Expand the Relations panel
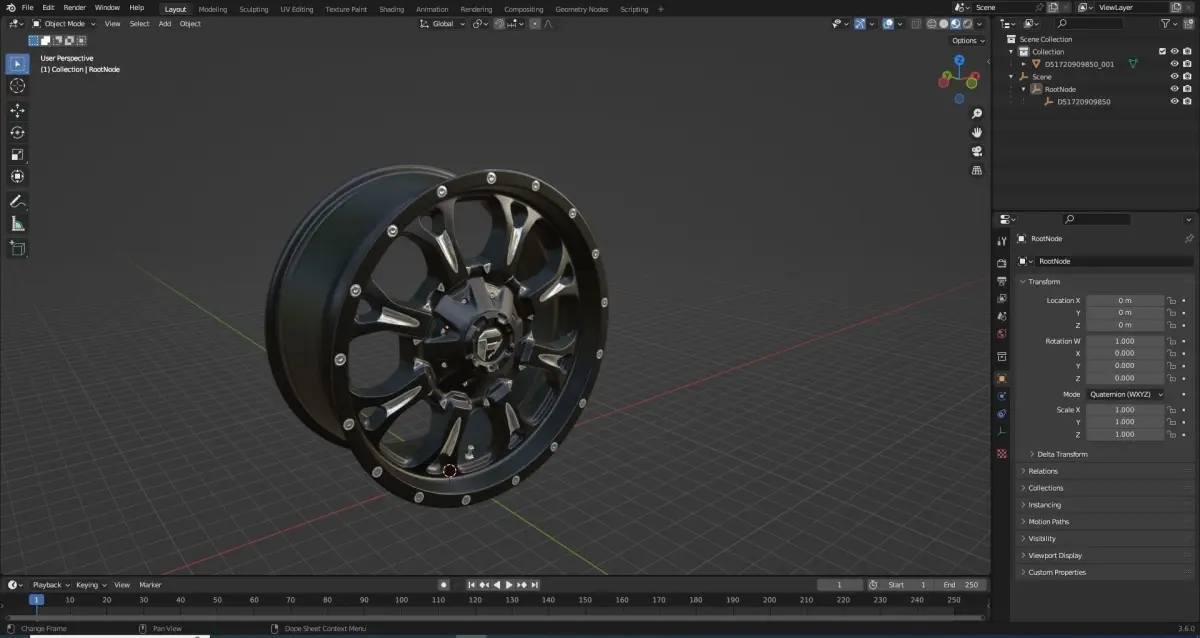The height and width of the screenshot is (638, 1200). click(x=1042, y=471)
